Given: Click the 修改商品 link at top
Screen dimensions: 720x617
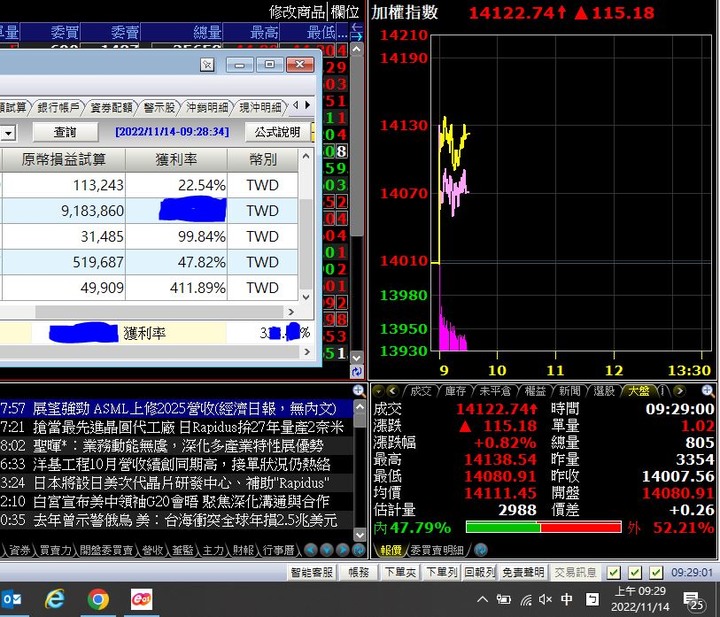Looking at the screenshot, I should click(x=297, y=11).
